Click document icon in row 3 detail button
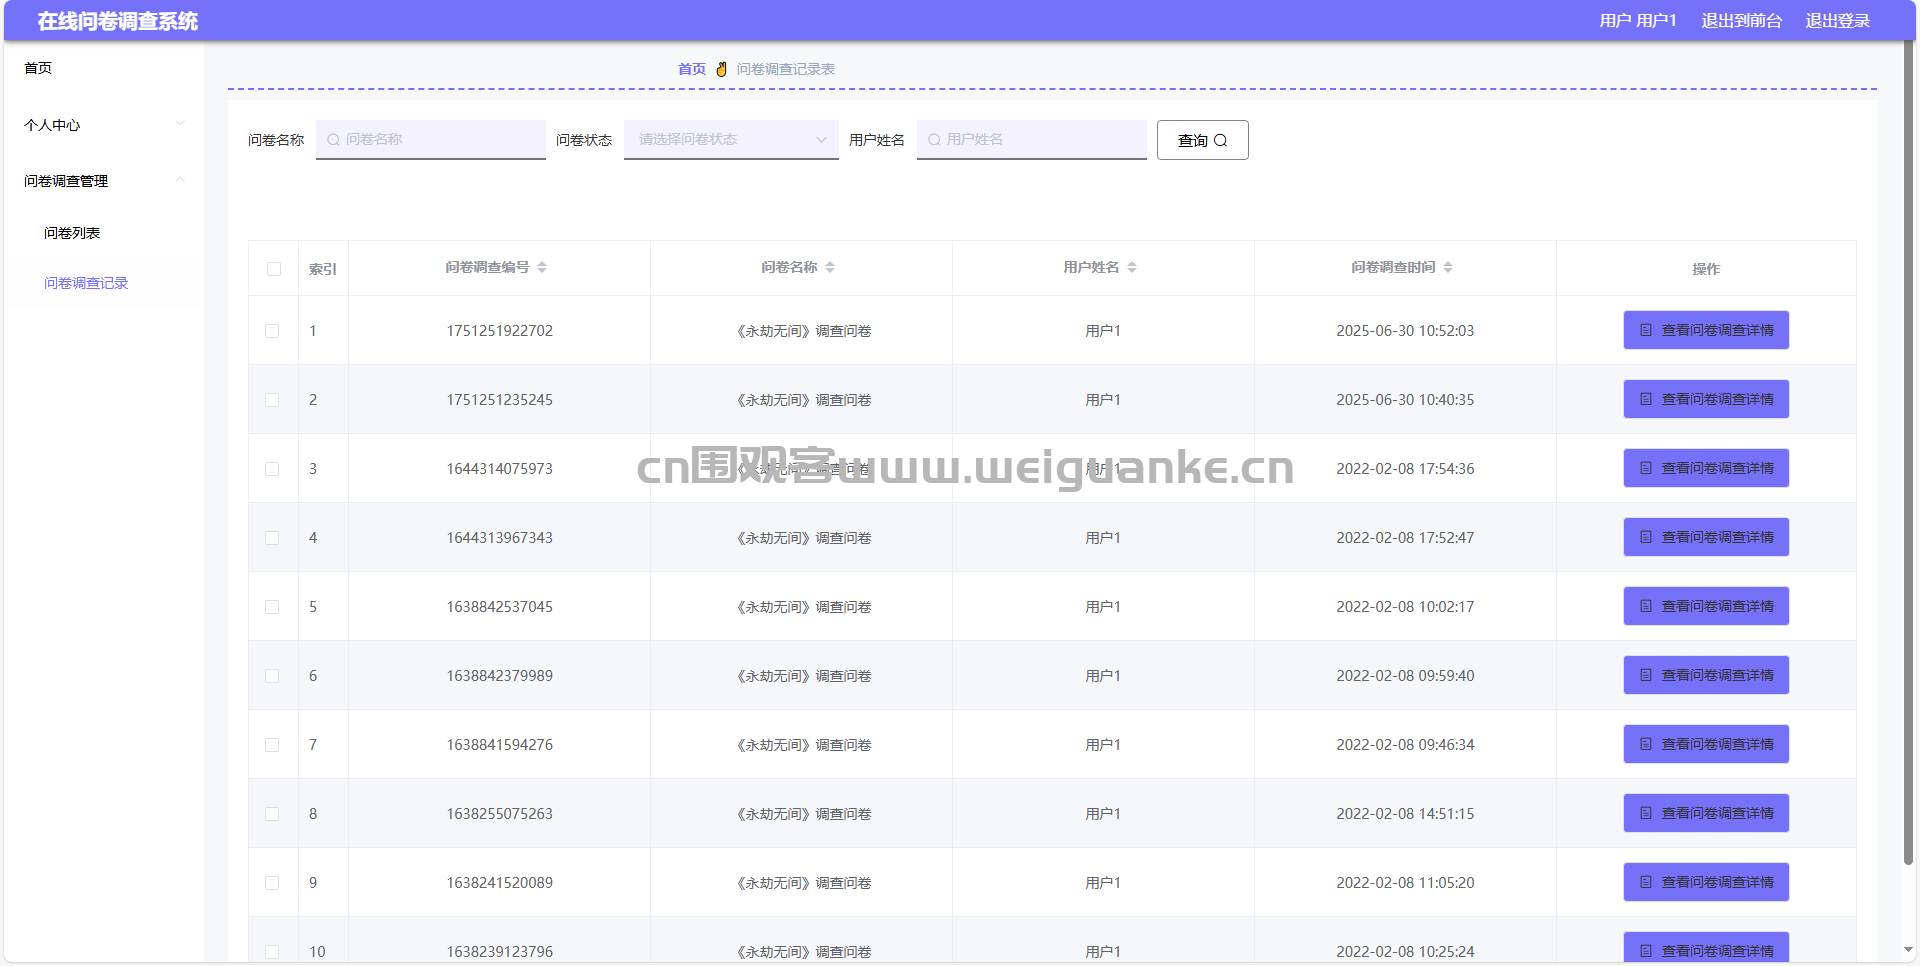1920x966 pixels. tap(1646, 468)
